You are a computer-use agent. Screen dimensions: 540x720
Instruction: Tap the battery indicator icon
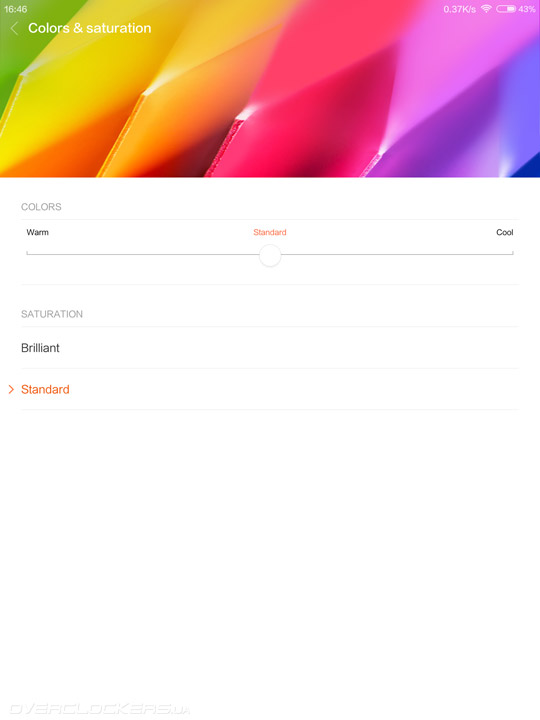click(506, 9)
